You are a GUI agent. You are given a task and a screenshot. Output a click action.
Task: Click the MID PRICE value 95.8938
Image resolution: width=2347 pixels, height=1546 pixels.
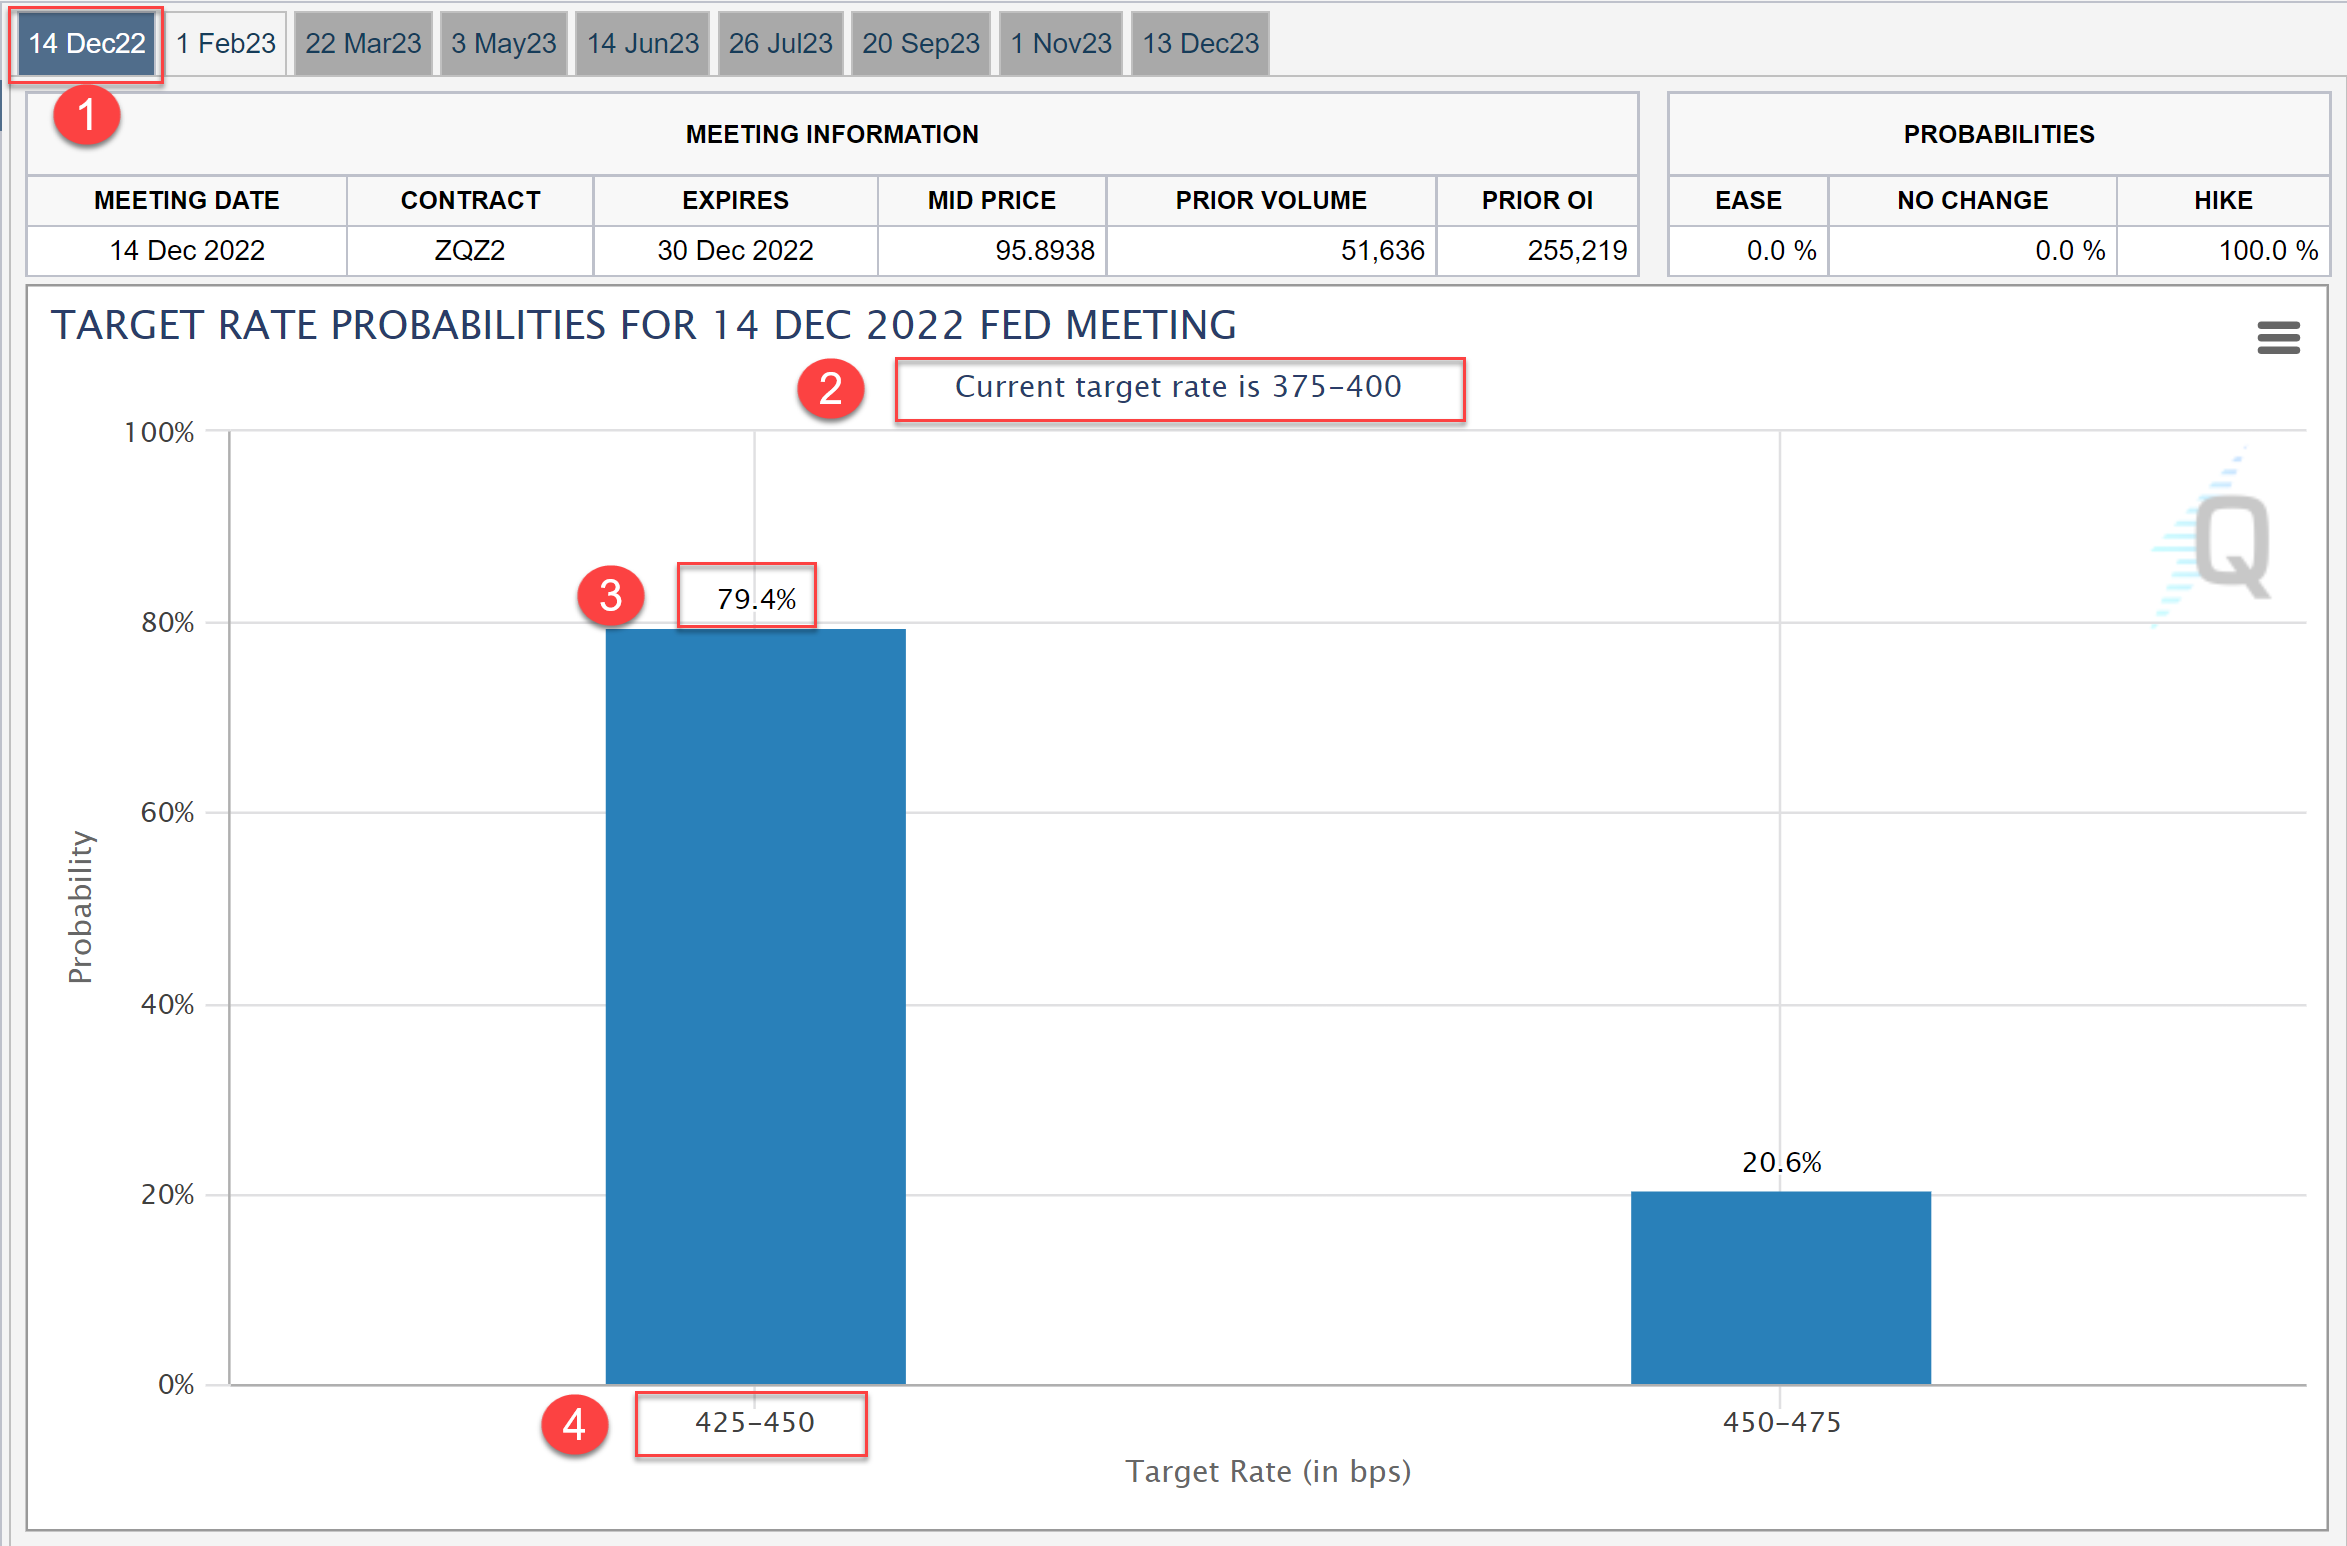pos(1044,250)
